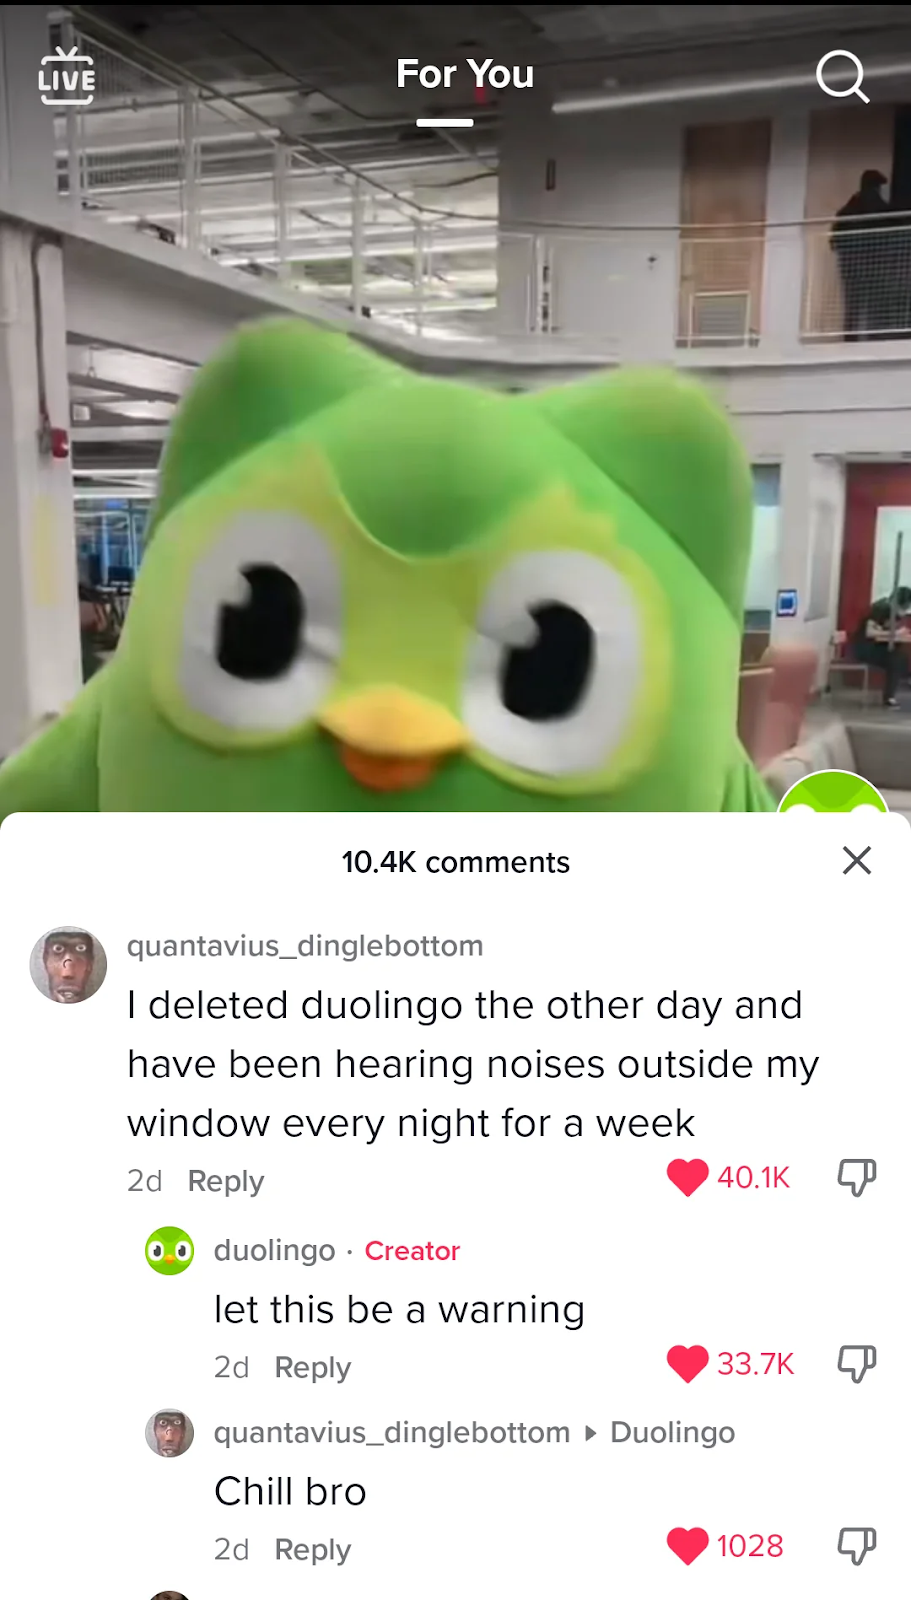911x1600 pixels.
Task: Select the For You tab
Action: pos(465,74)
